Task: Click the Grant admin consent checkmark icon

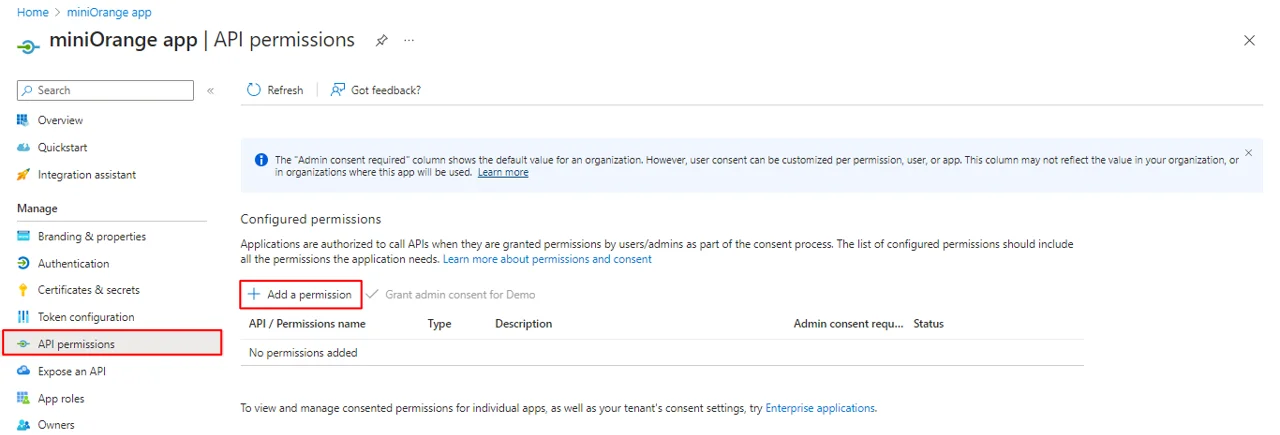Action: point(373,295)
